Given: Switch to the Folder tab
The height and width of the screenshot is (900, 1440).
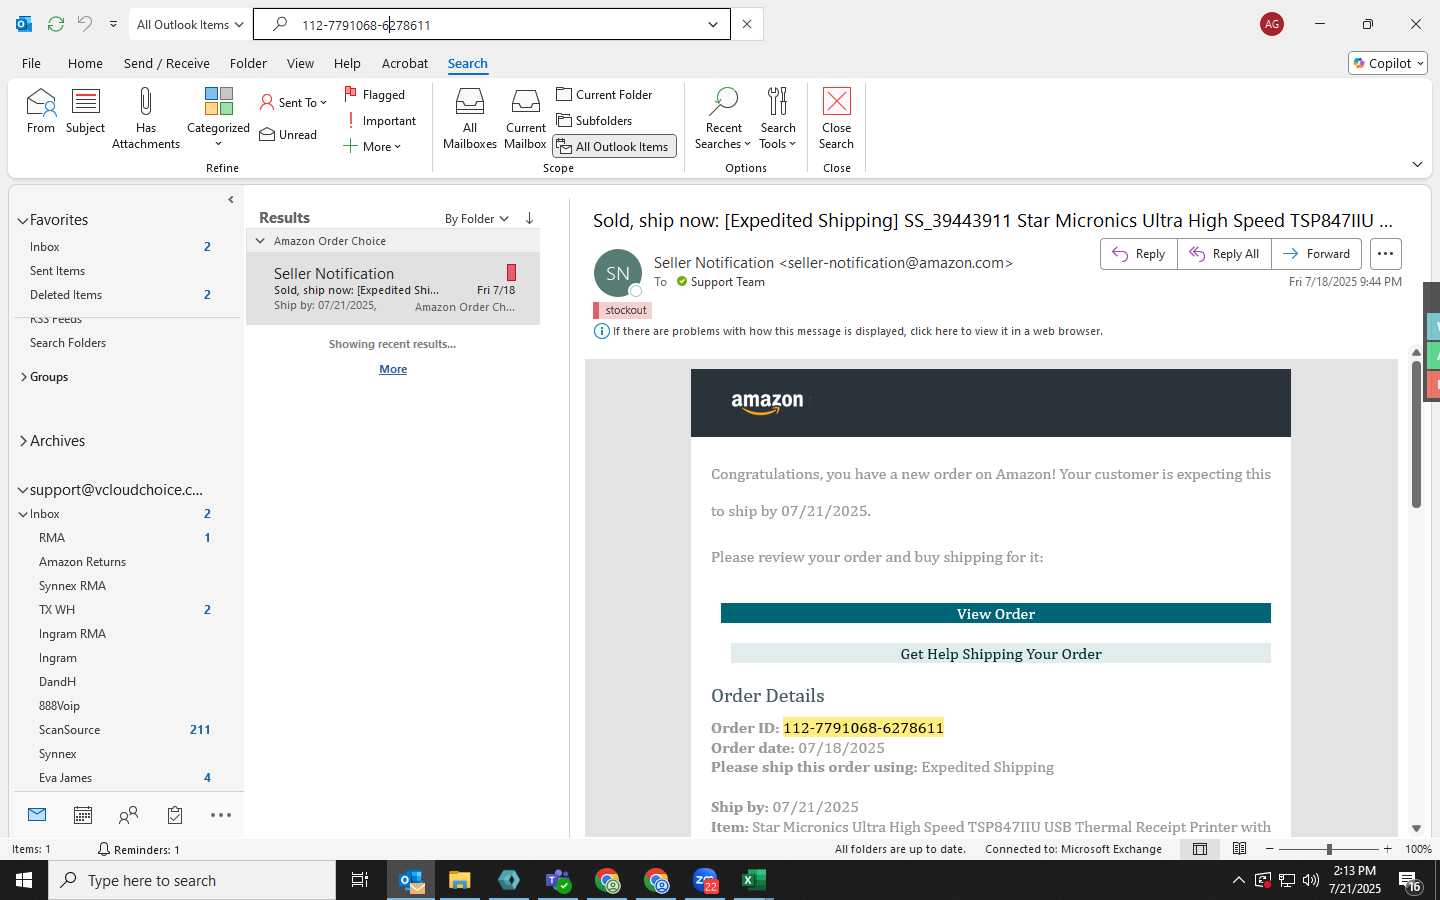Looking at the screenshot, I should click(x=248, y=63).
